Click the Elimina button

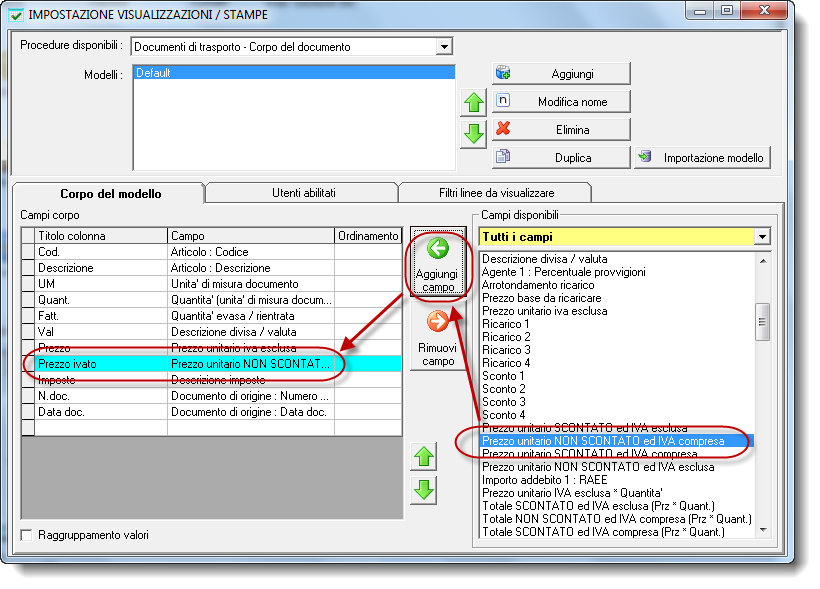561,129
